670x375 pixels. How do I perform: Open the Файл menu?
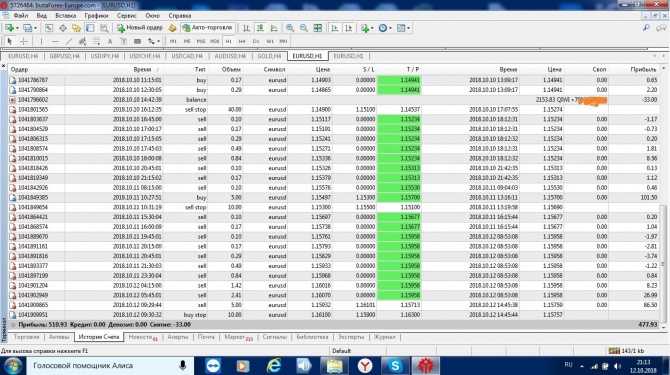(21, 15)
